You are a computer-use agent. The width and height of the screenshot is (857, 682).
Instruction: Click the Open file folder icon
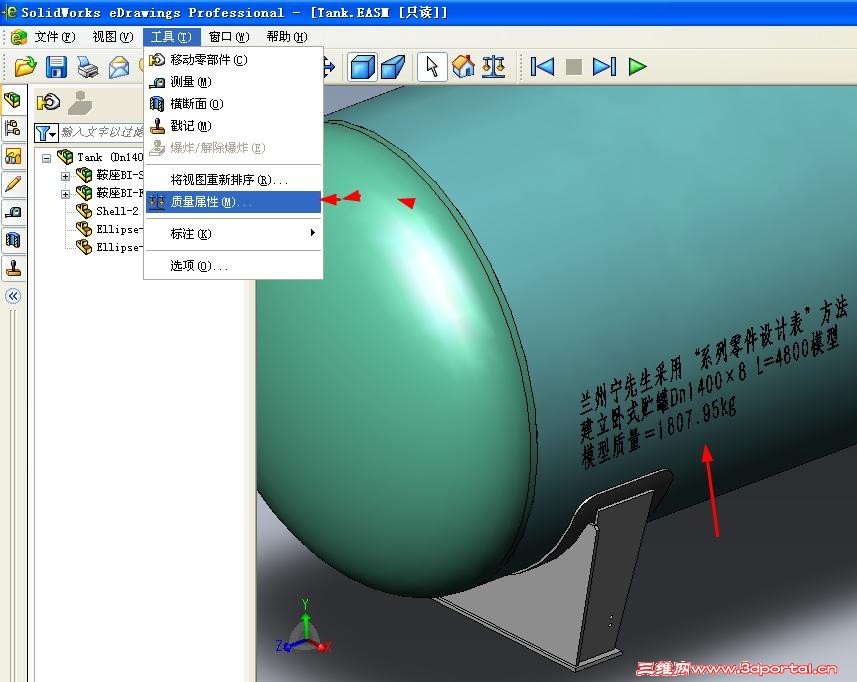click(x=25, y=67)
